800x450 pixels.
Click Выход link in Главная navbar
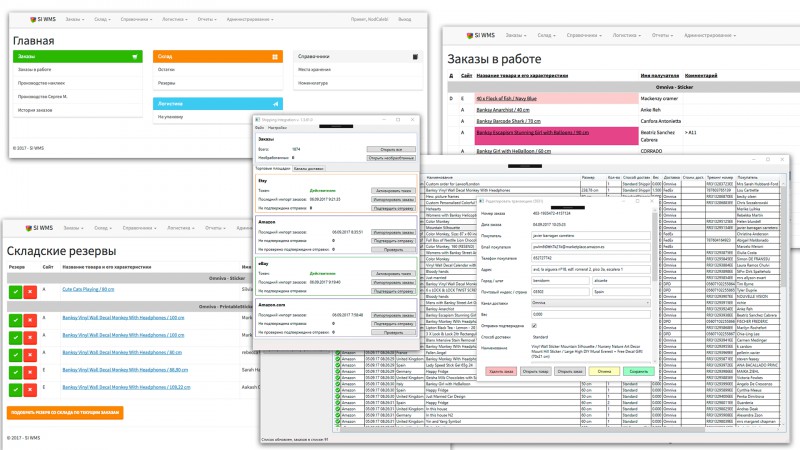coord(405,19)
